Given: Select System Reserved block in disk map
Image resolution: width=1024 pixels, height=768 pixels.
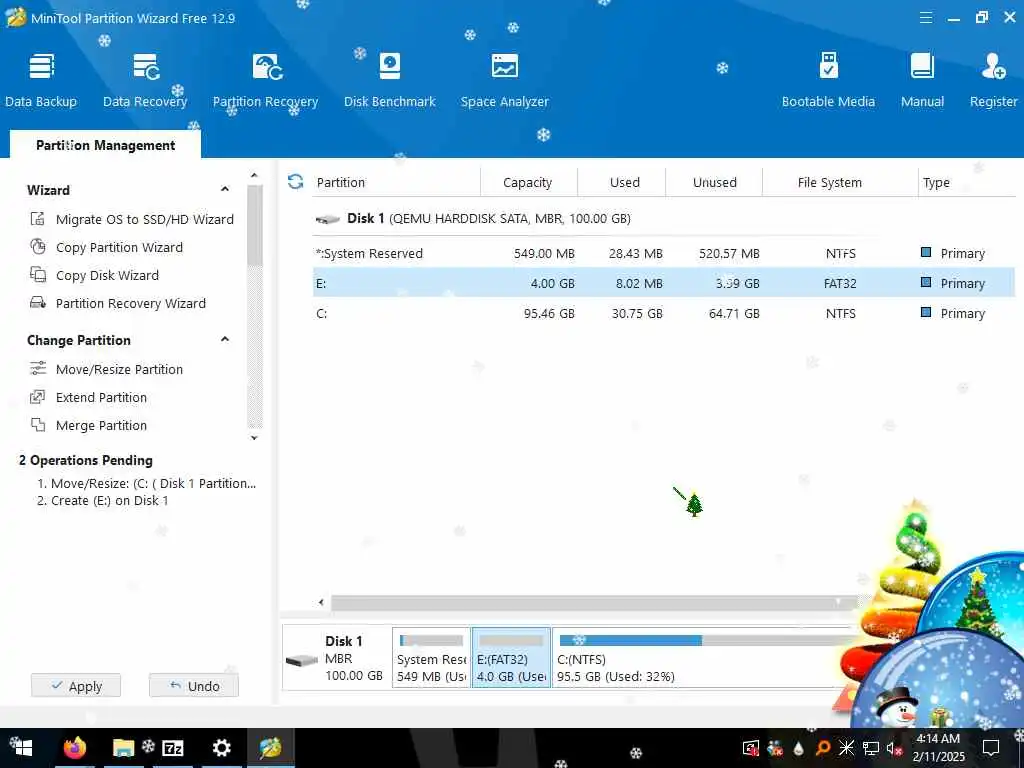Looking at the screenshot, I should 431,657.
